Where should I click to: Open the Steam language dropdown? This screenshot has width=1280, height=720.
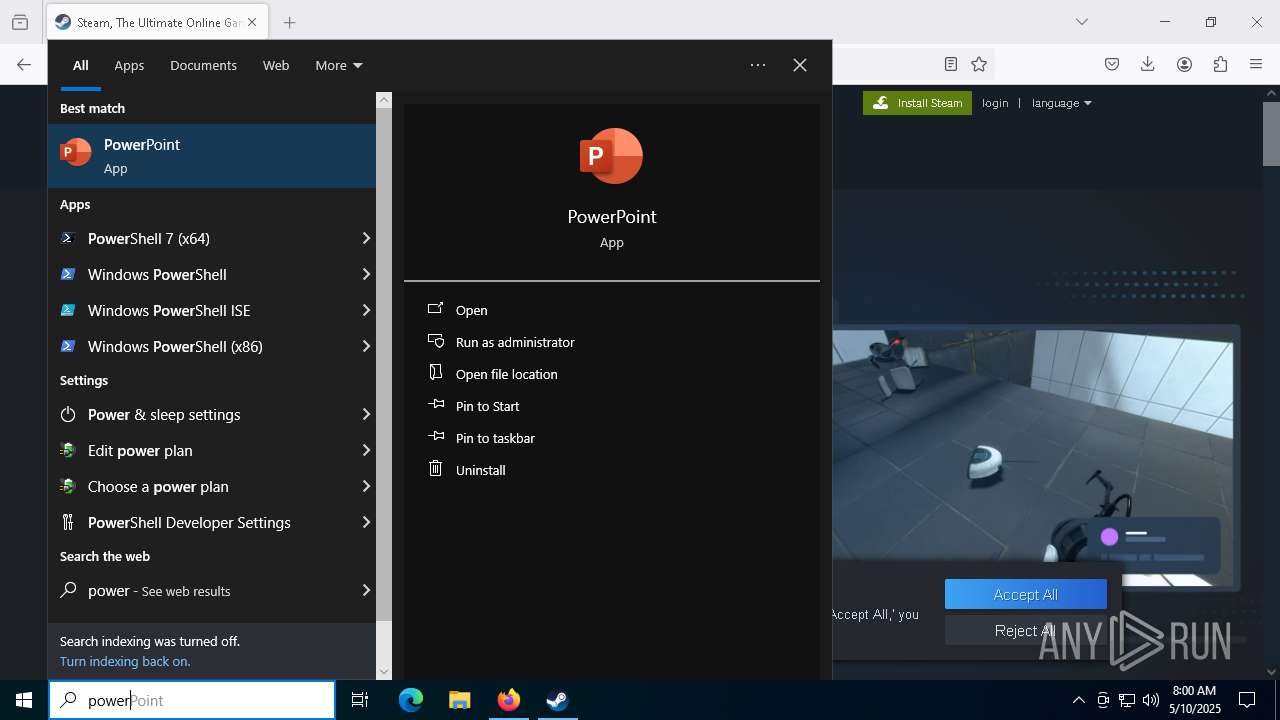1061,103
